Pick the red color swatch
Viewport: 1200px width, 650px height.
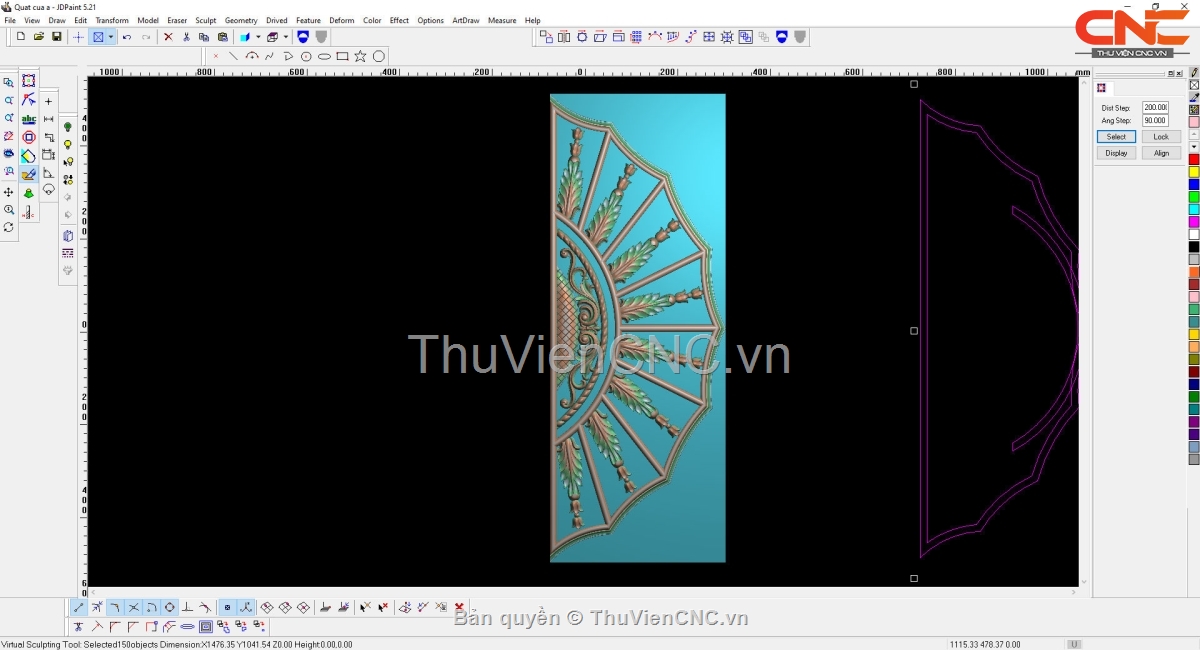(1194, 160)
